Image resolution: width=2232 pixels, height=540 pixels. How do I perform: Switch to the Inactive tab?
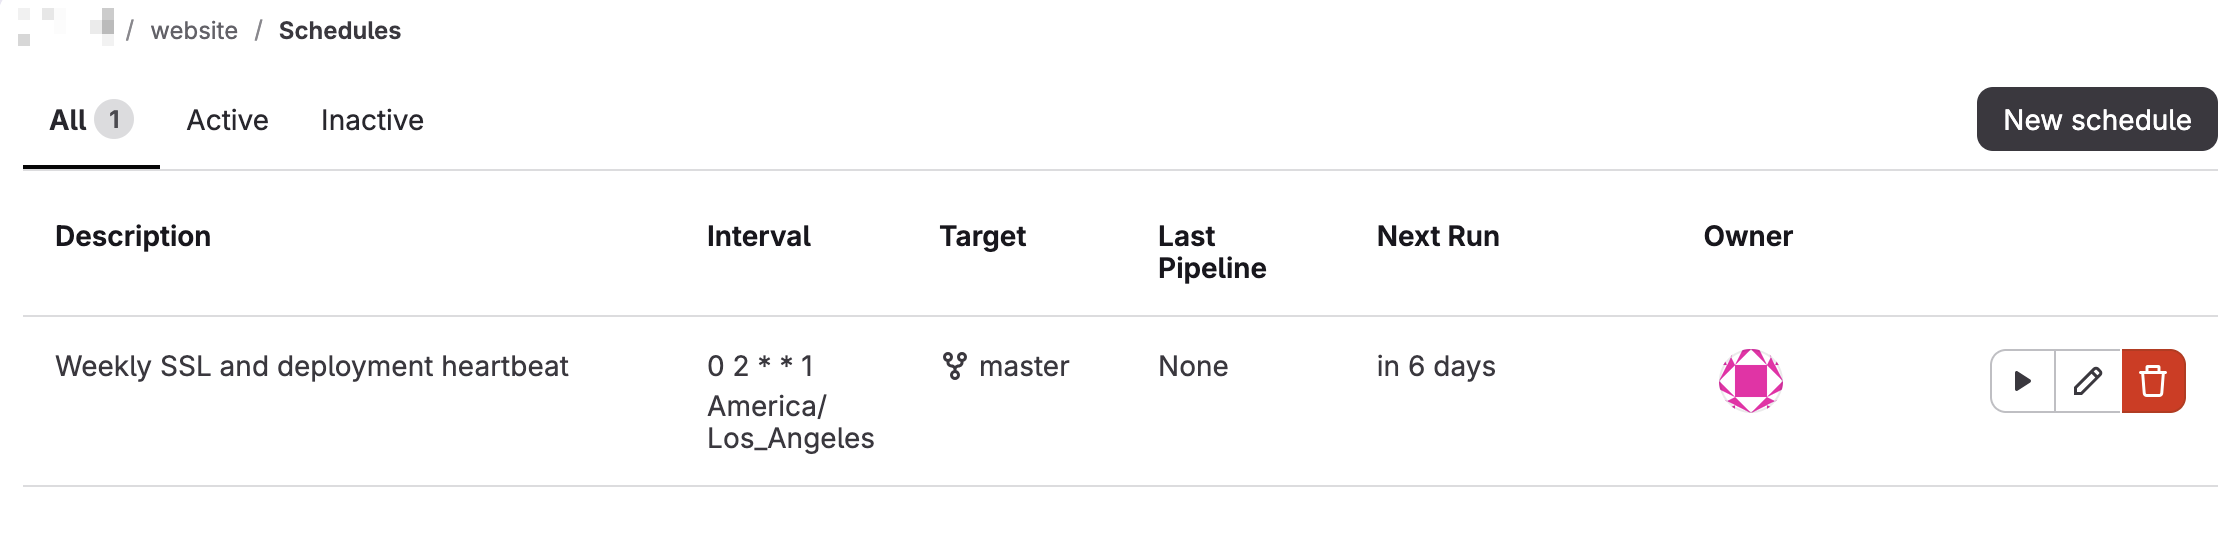[372, 120]
